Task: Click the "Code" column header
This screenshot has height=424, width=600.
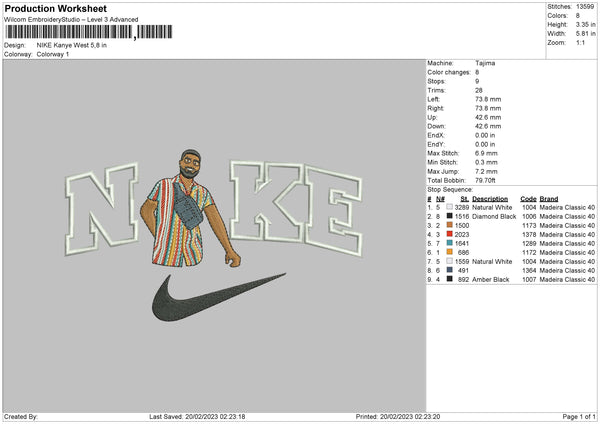Action: [528, 199]
